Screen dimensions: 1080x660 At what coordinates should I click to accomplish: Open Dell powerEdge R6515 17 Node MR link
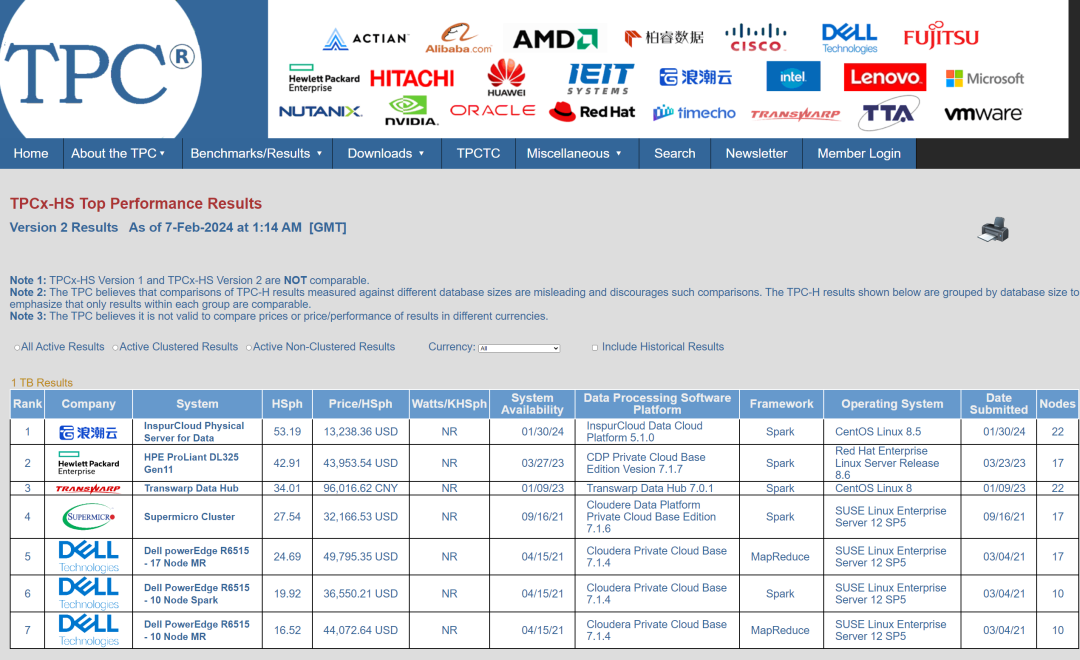coord(197,557)
